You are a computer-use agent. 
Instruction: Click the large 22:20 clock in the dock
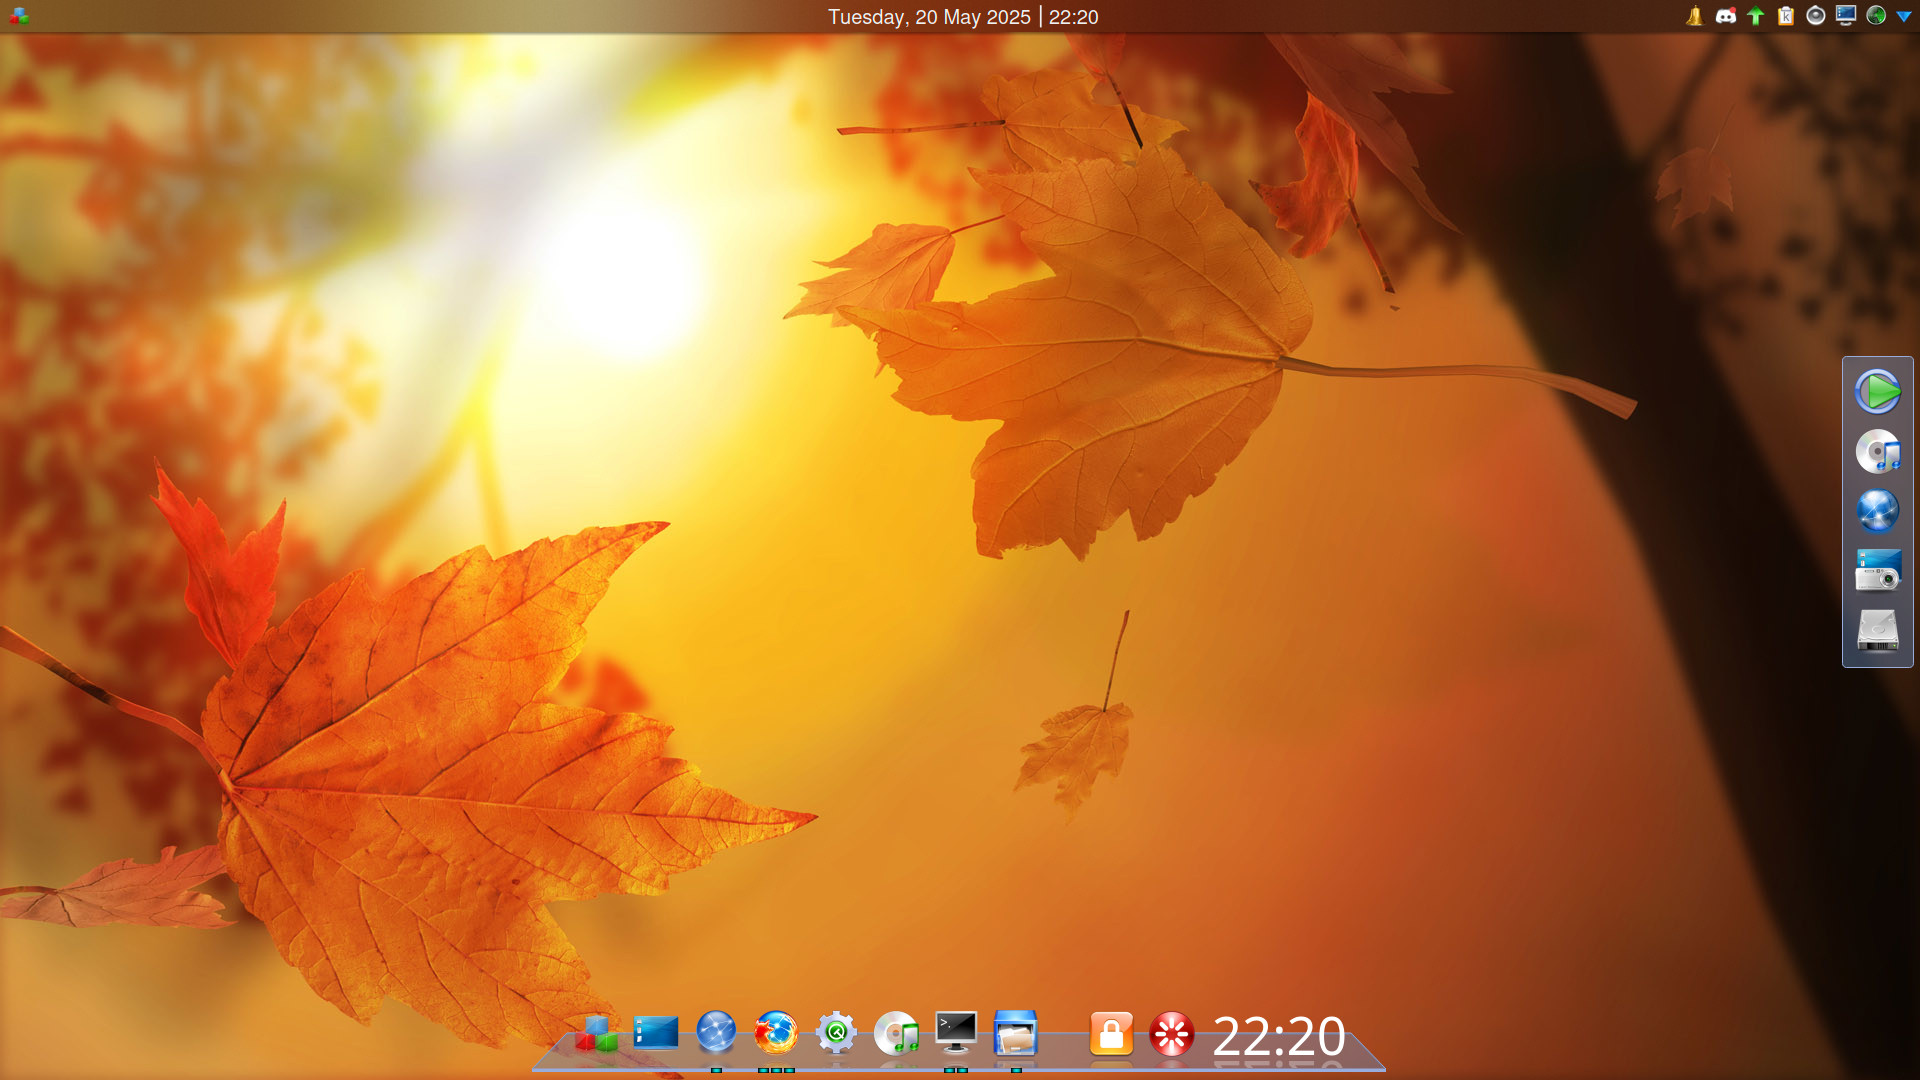click(1279, 1036)
